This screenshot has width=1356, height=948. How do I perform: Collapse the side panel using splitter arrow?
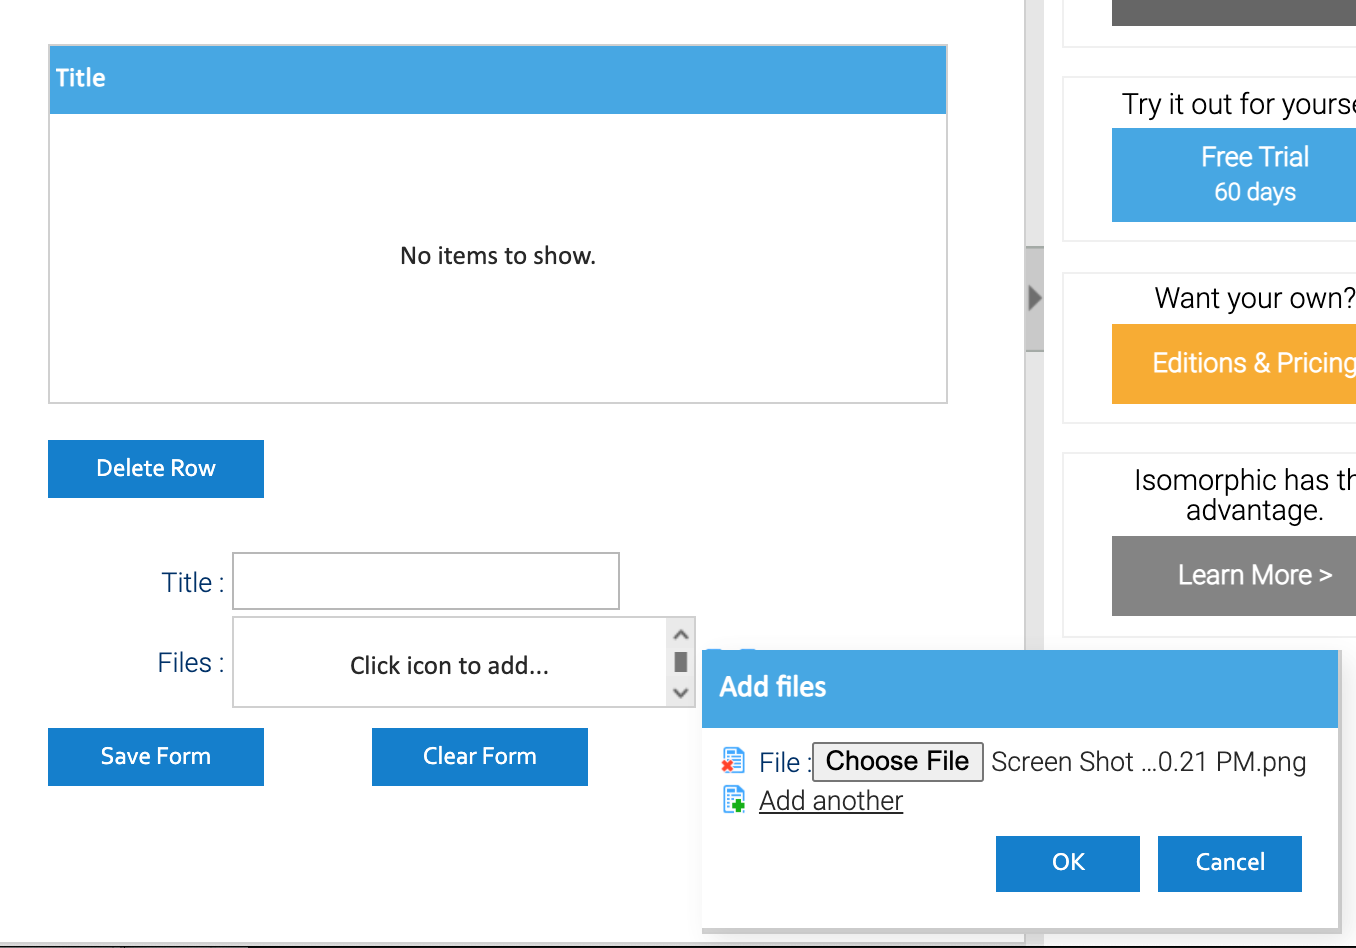click(1034, 298)
